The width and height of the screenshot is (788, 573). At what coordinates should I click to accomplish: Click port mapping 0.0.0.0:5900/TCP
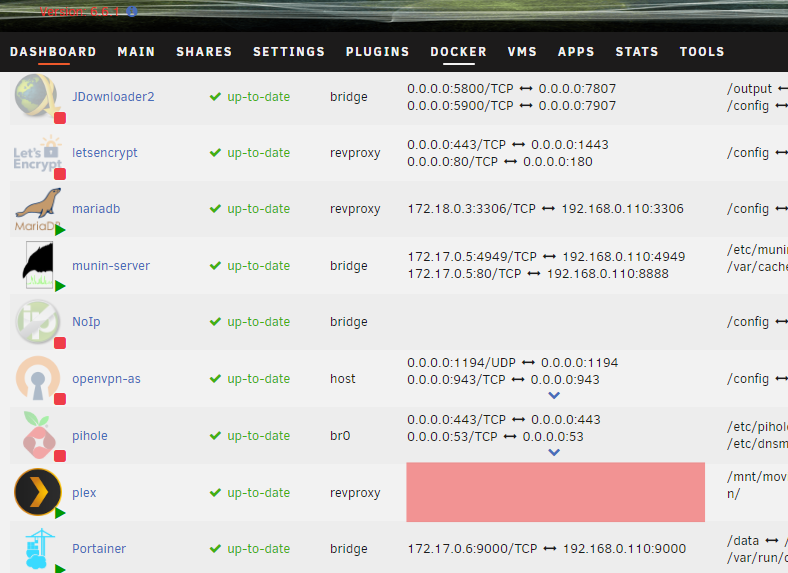click(x=512, y=106)
